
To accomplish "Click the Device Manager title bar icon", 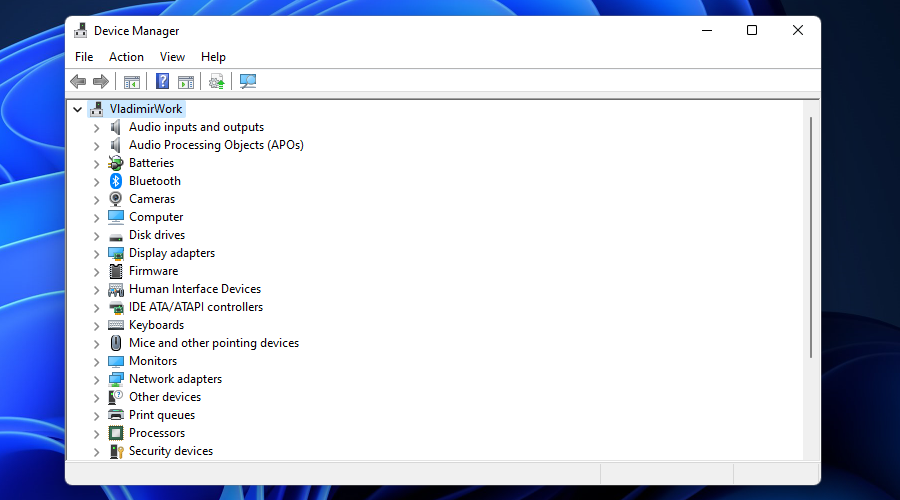I will pos(80,30).
